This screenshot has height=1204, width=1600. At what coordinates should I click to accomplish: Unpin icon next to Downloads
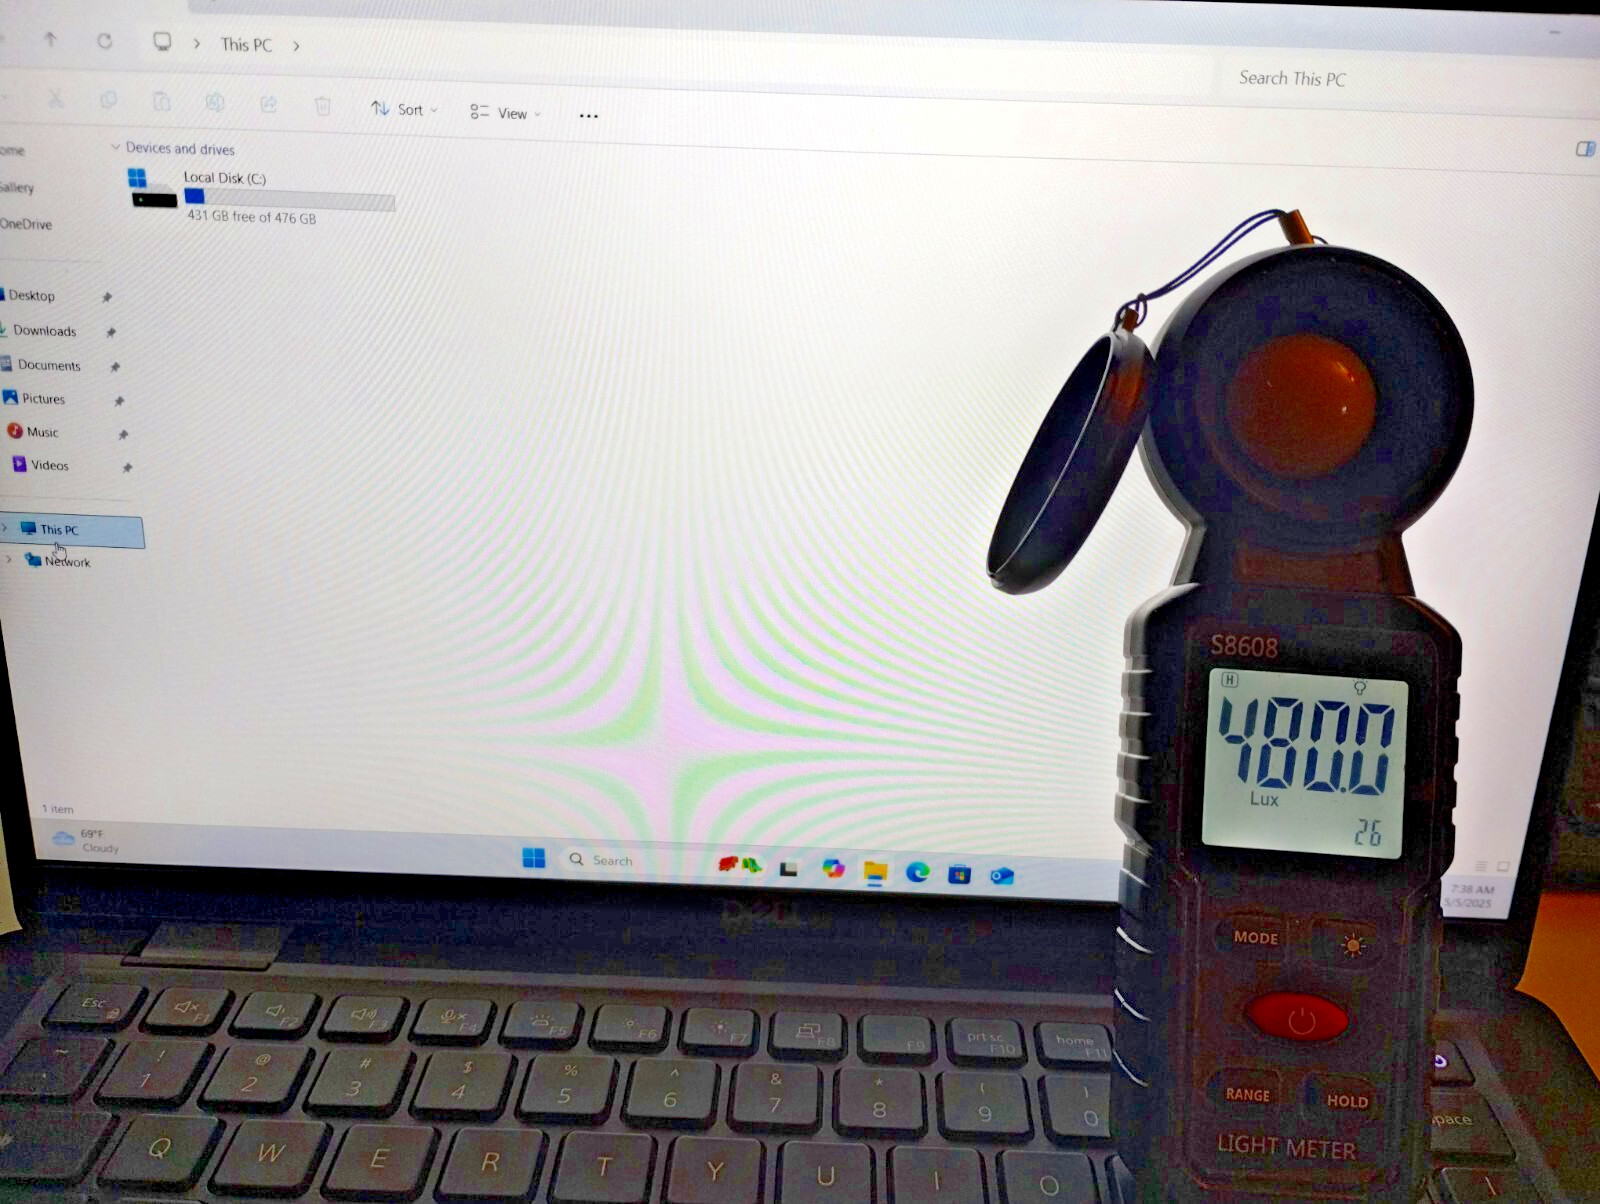(111, 332)
